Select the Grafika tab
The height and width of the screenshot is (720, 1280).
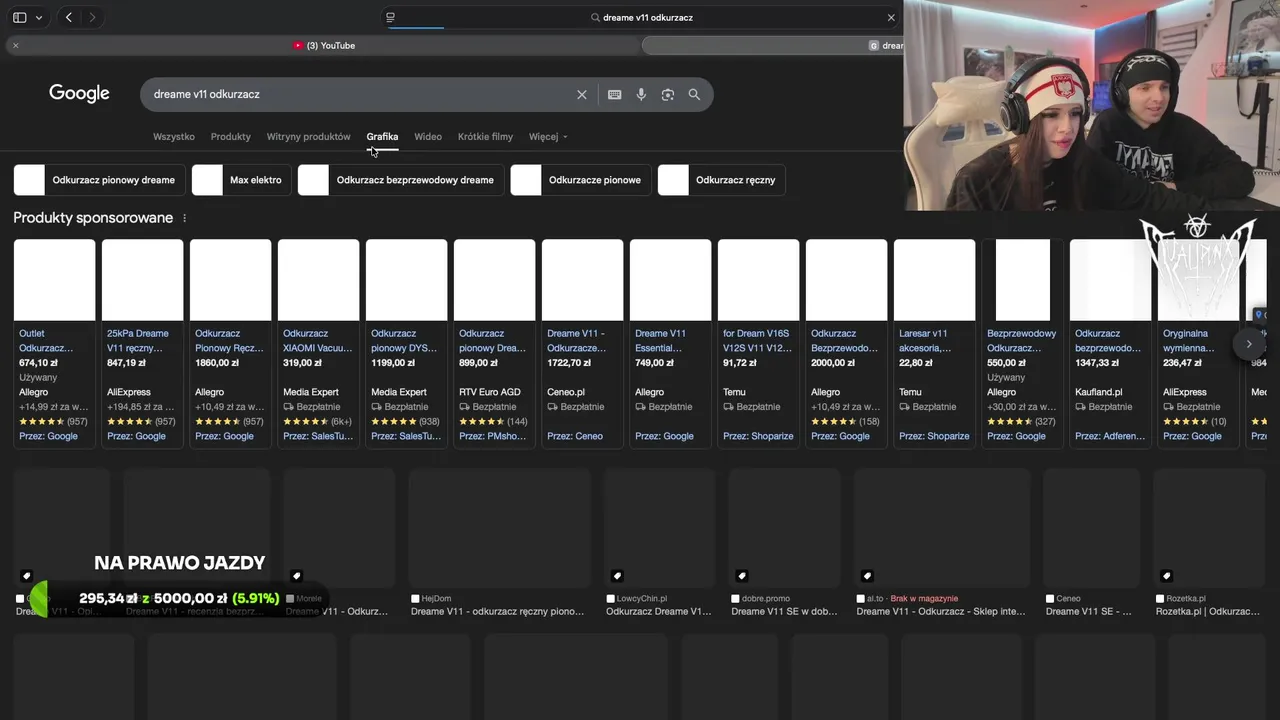click(x=382, y=137)
